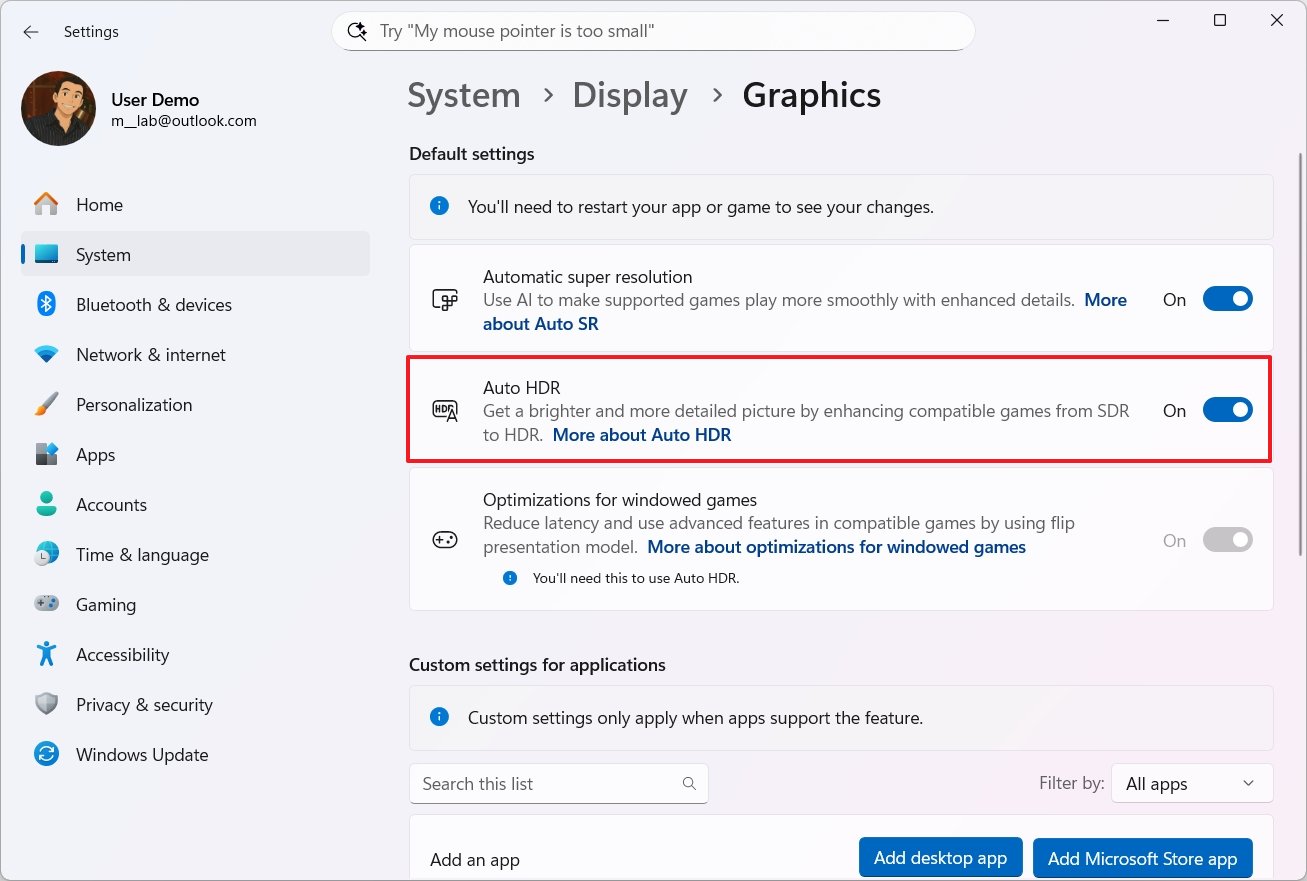Go to Gaming settings
Viewport: 1307px width, 881px height.
195,605
